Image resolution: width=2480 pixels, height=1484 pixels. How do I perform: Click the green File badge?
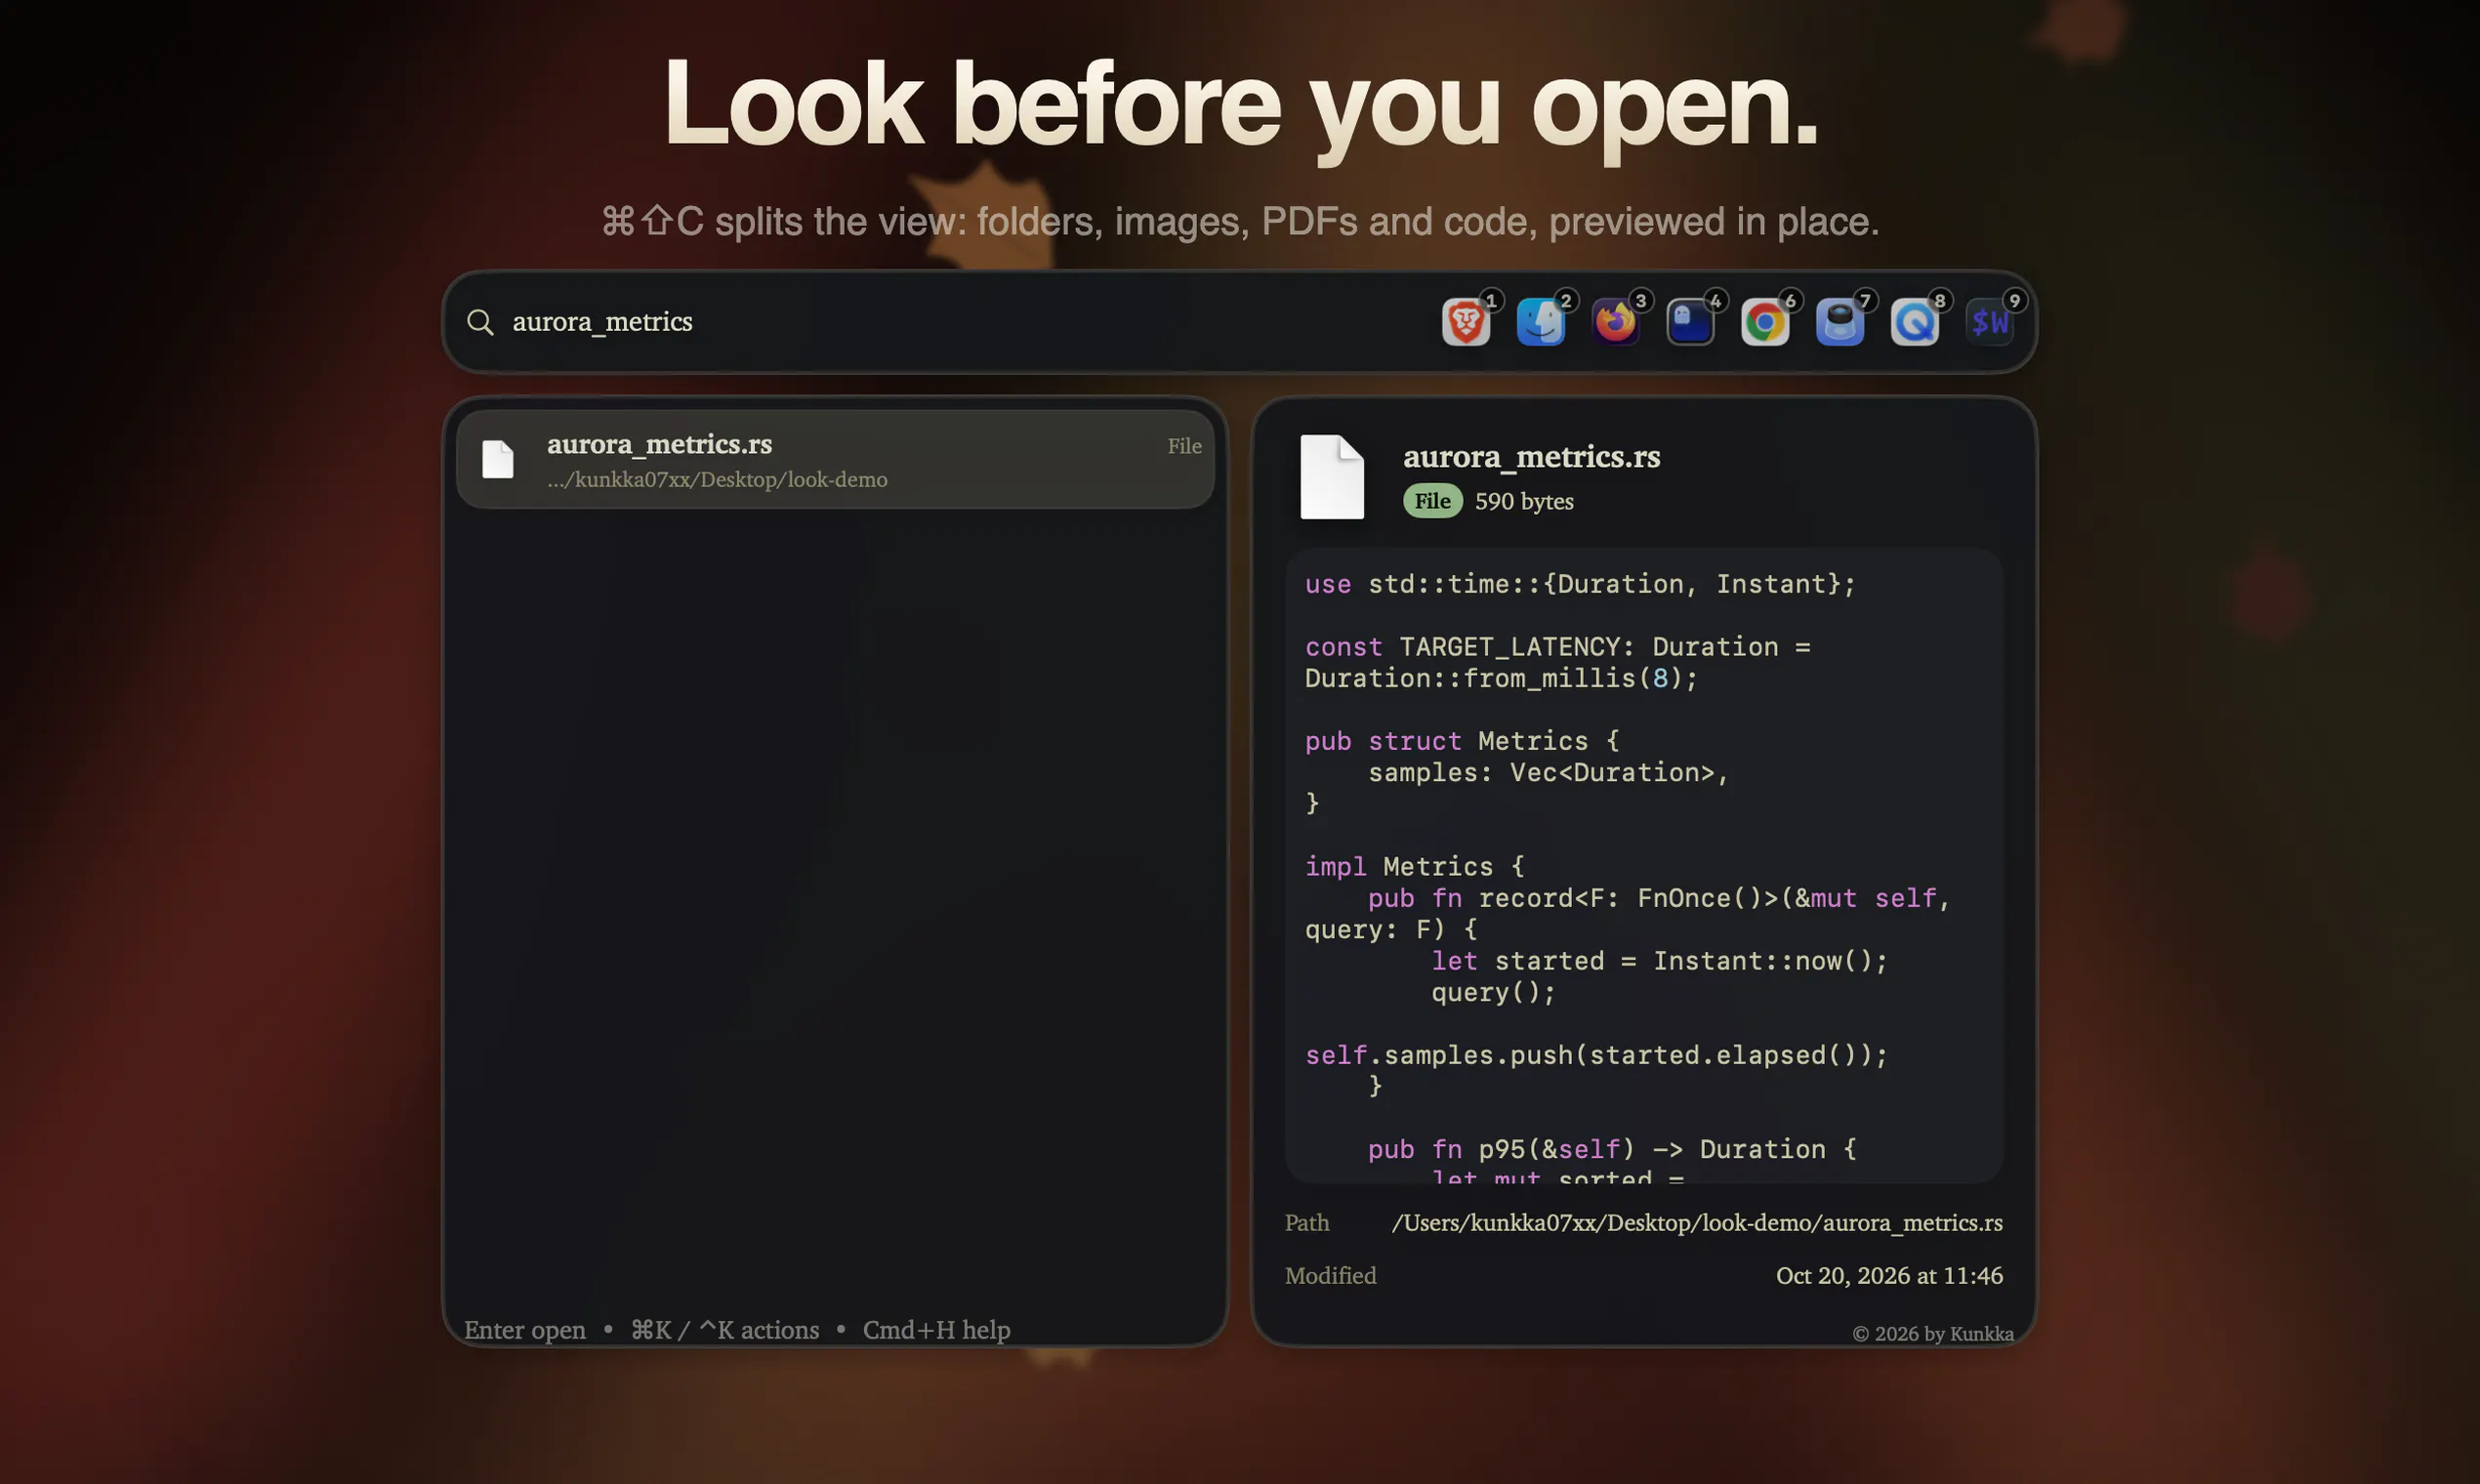tap(1432, 501)
